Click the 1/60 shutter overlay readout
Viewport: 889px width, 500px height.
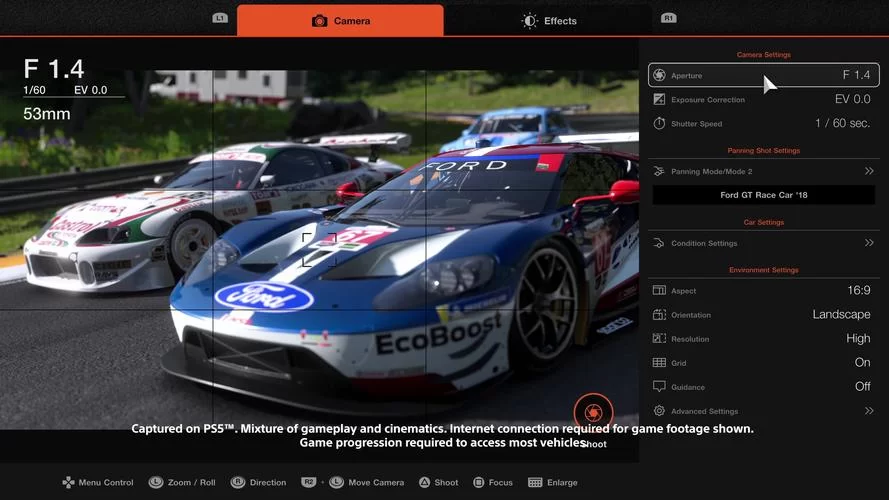35,90
